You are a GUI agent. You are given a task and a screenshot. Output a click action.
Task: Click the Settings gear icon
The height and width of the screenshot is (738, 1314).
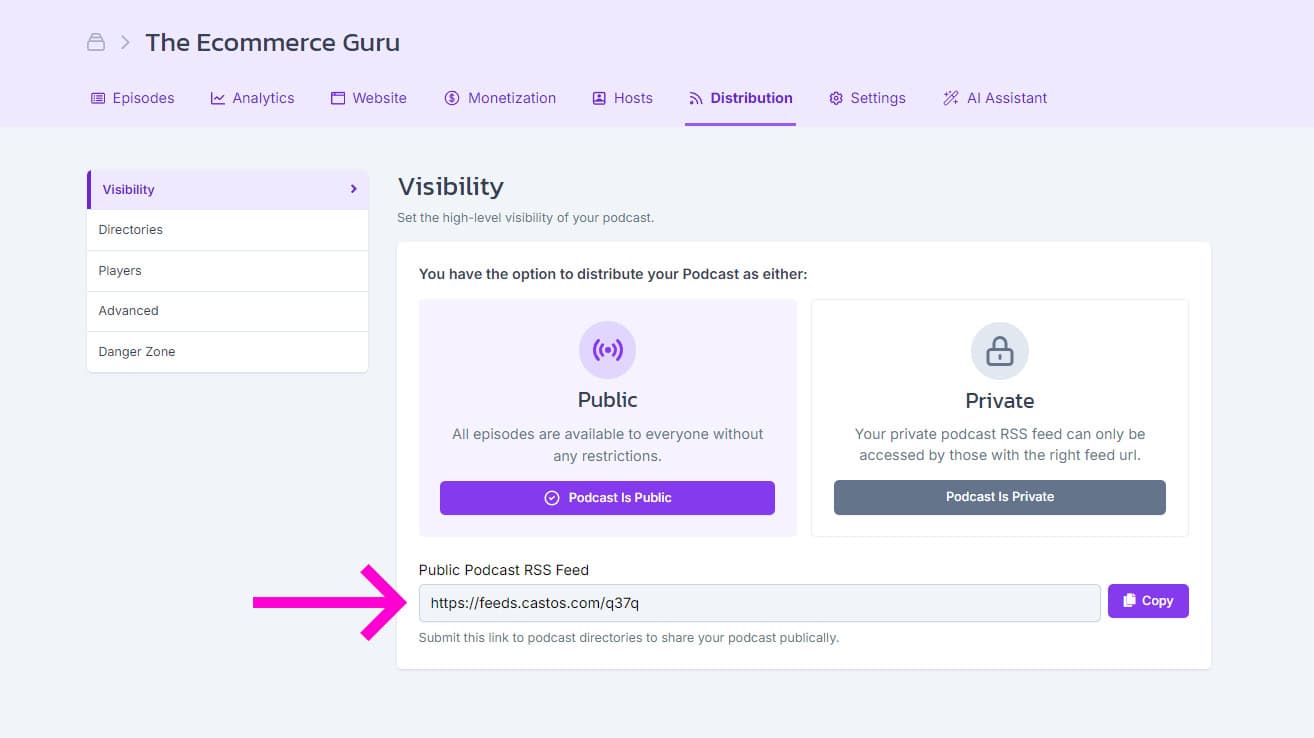(836, 98)
